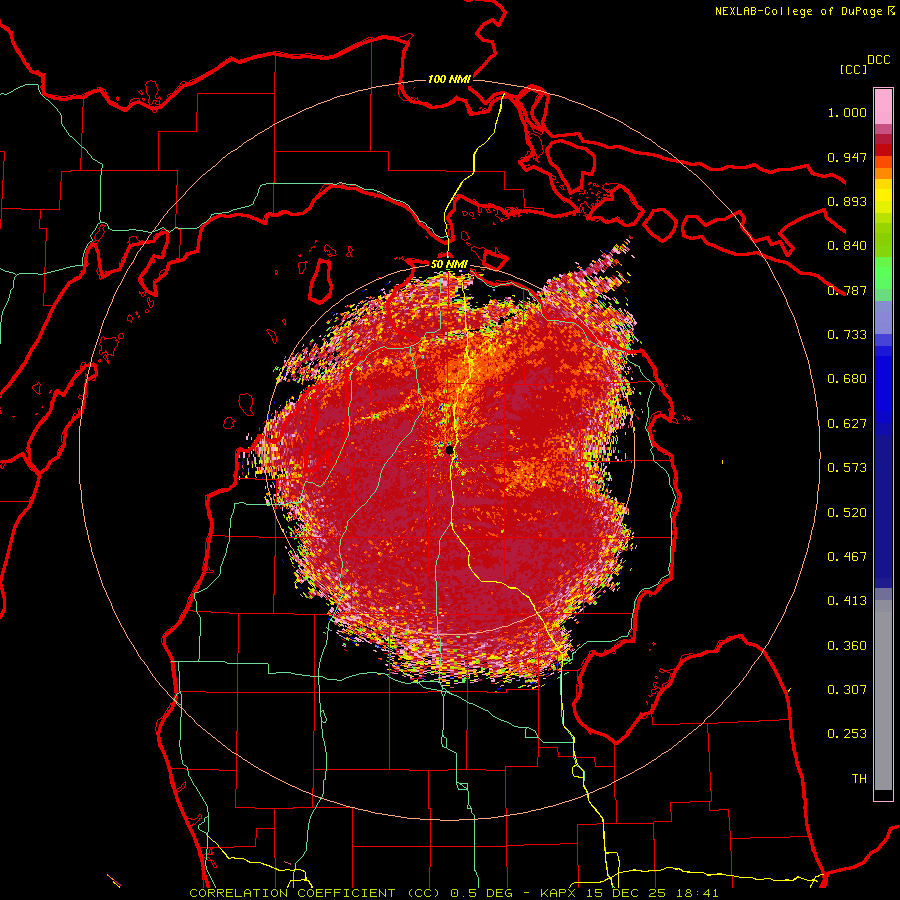Click the 0.253 color scale value
This screenshot has width=900, height=900.
pos(847,734)
